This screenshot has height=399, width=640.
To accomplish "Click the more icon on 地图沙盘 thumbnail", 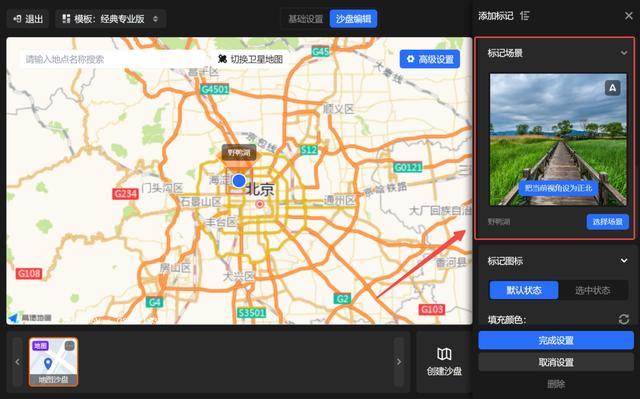I will tap(70, 346).
